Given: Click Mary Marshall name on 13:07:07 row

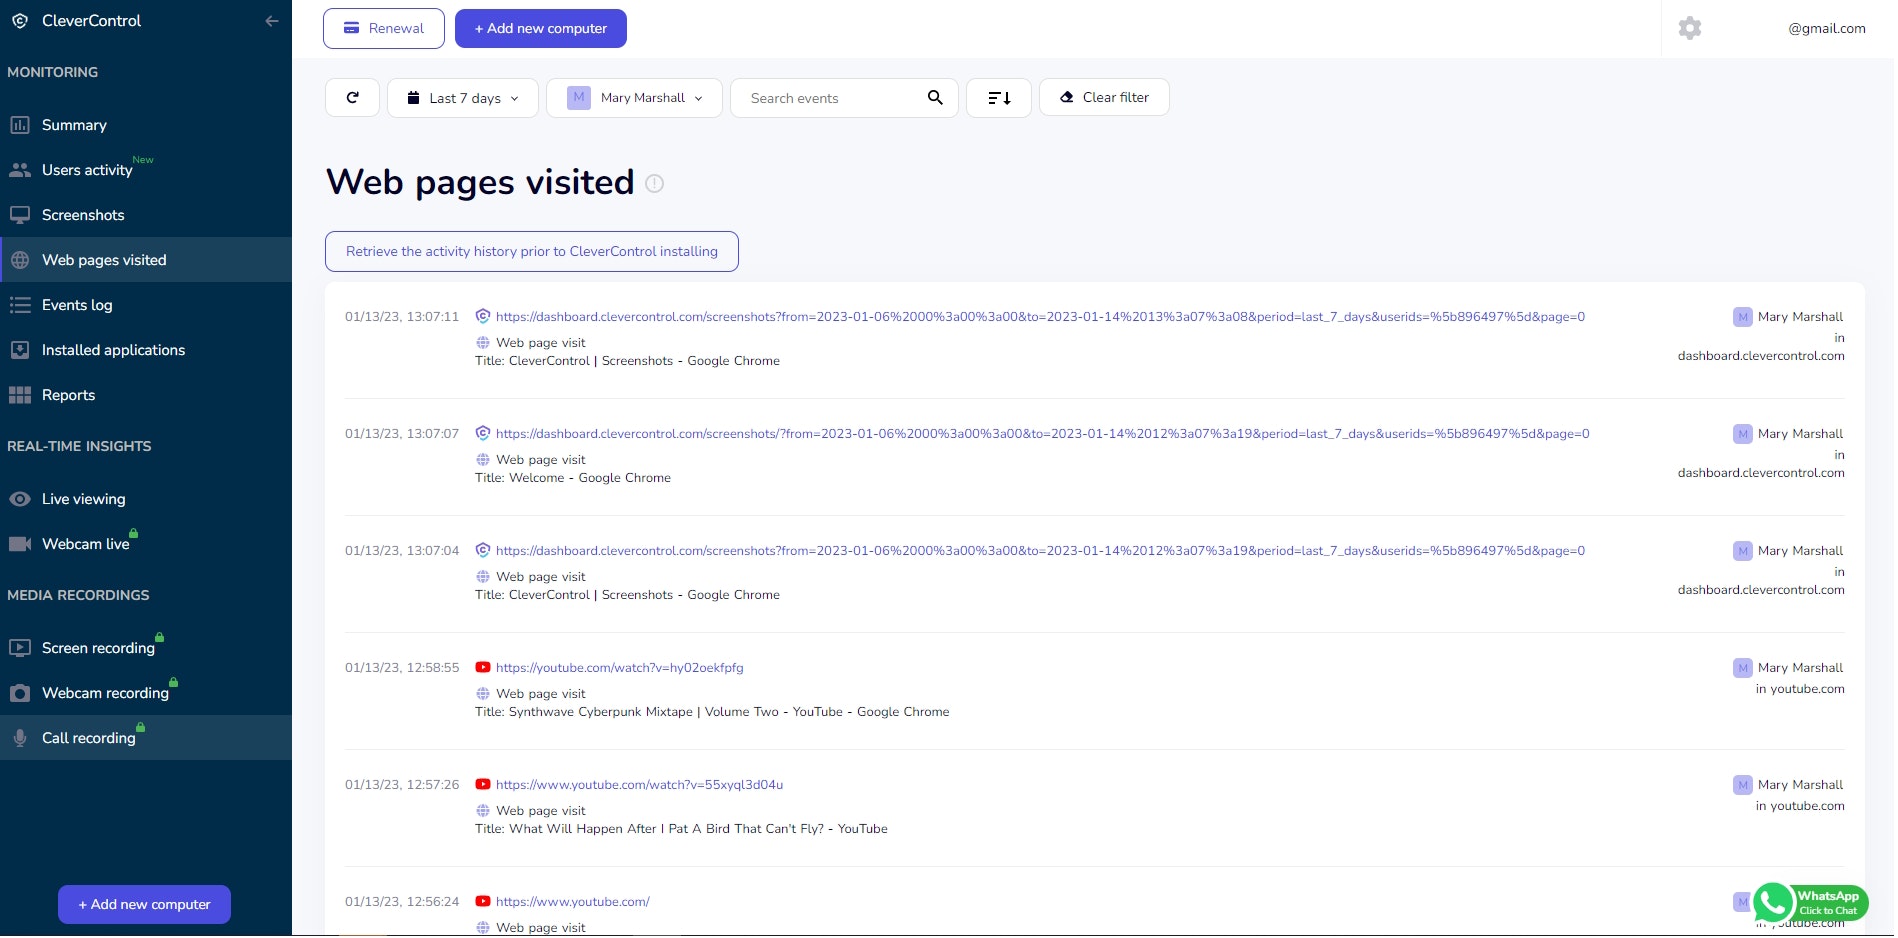Looking at the screenshot, I should point(1800,434).
